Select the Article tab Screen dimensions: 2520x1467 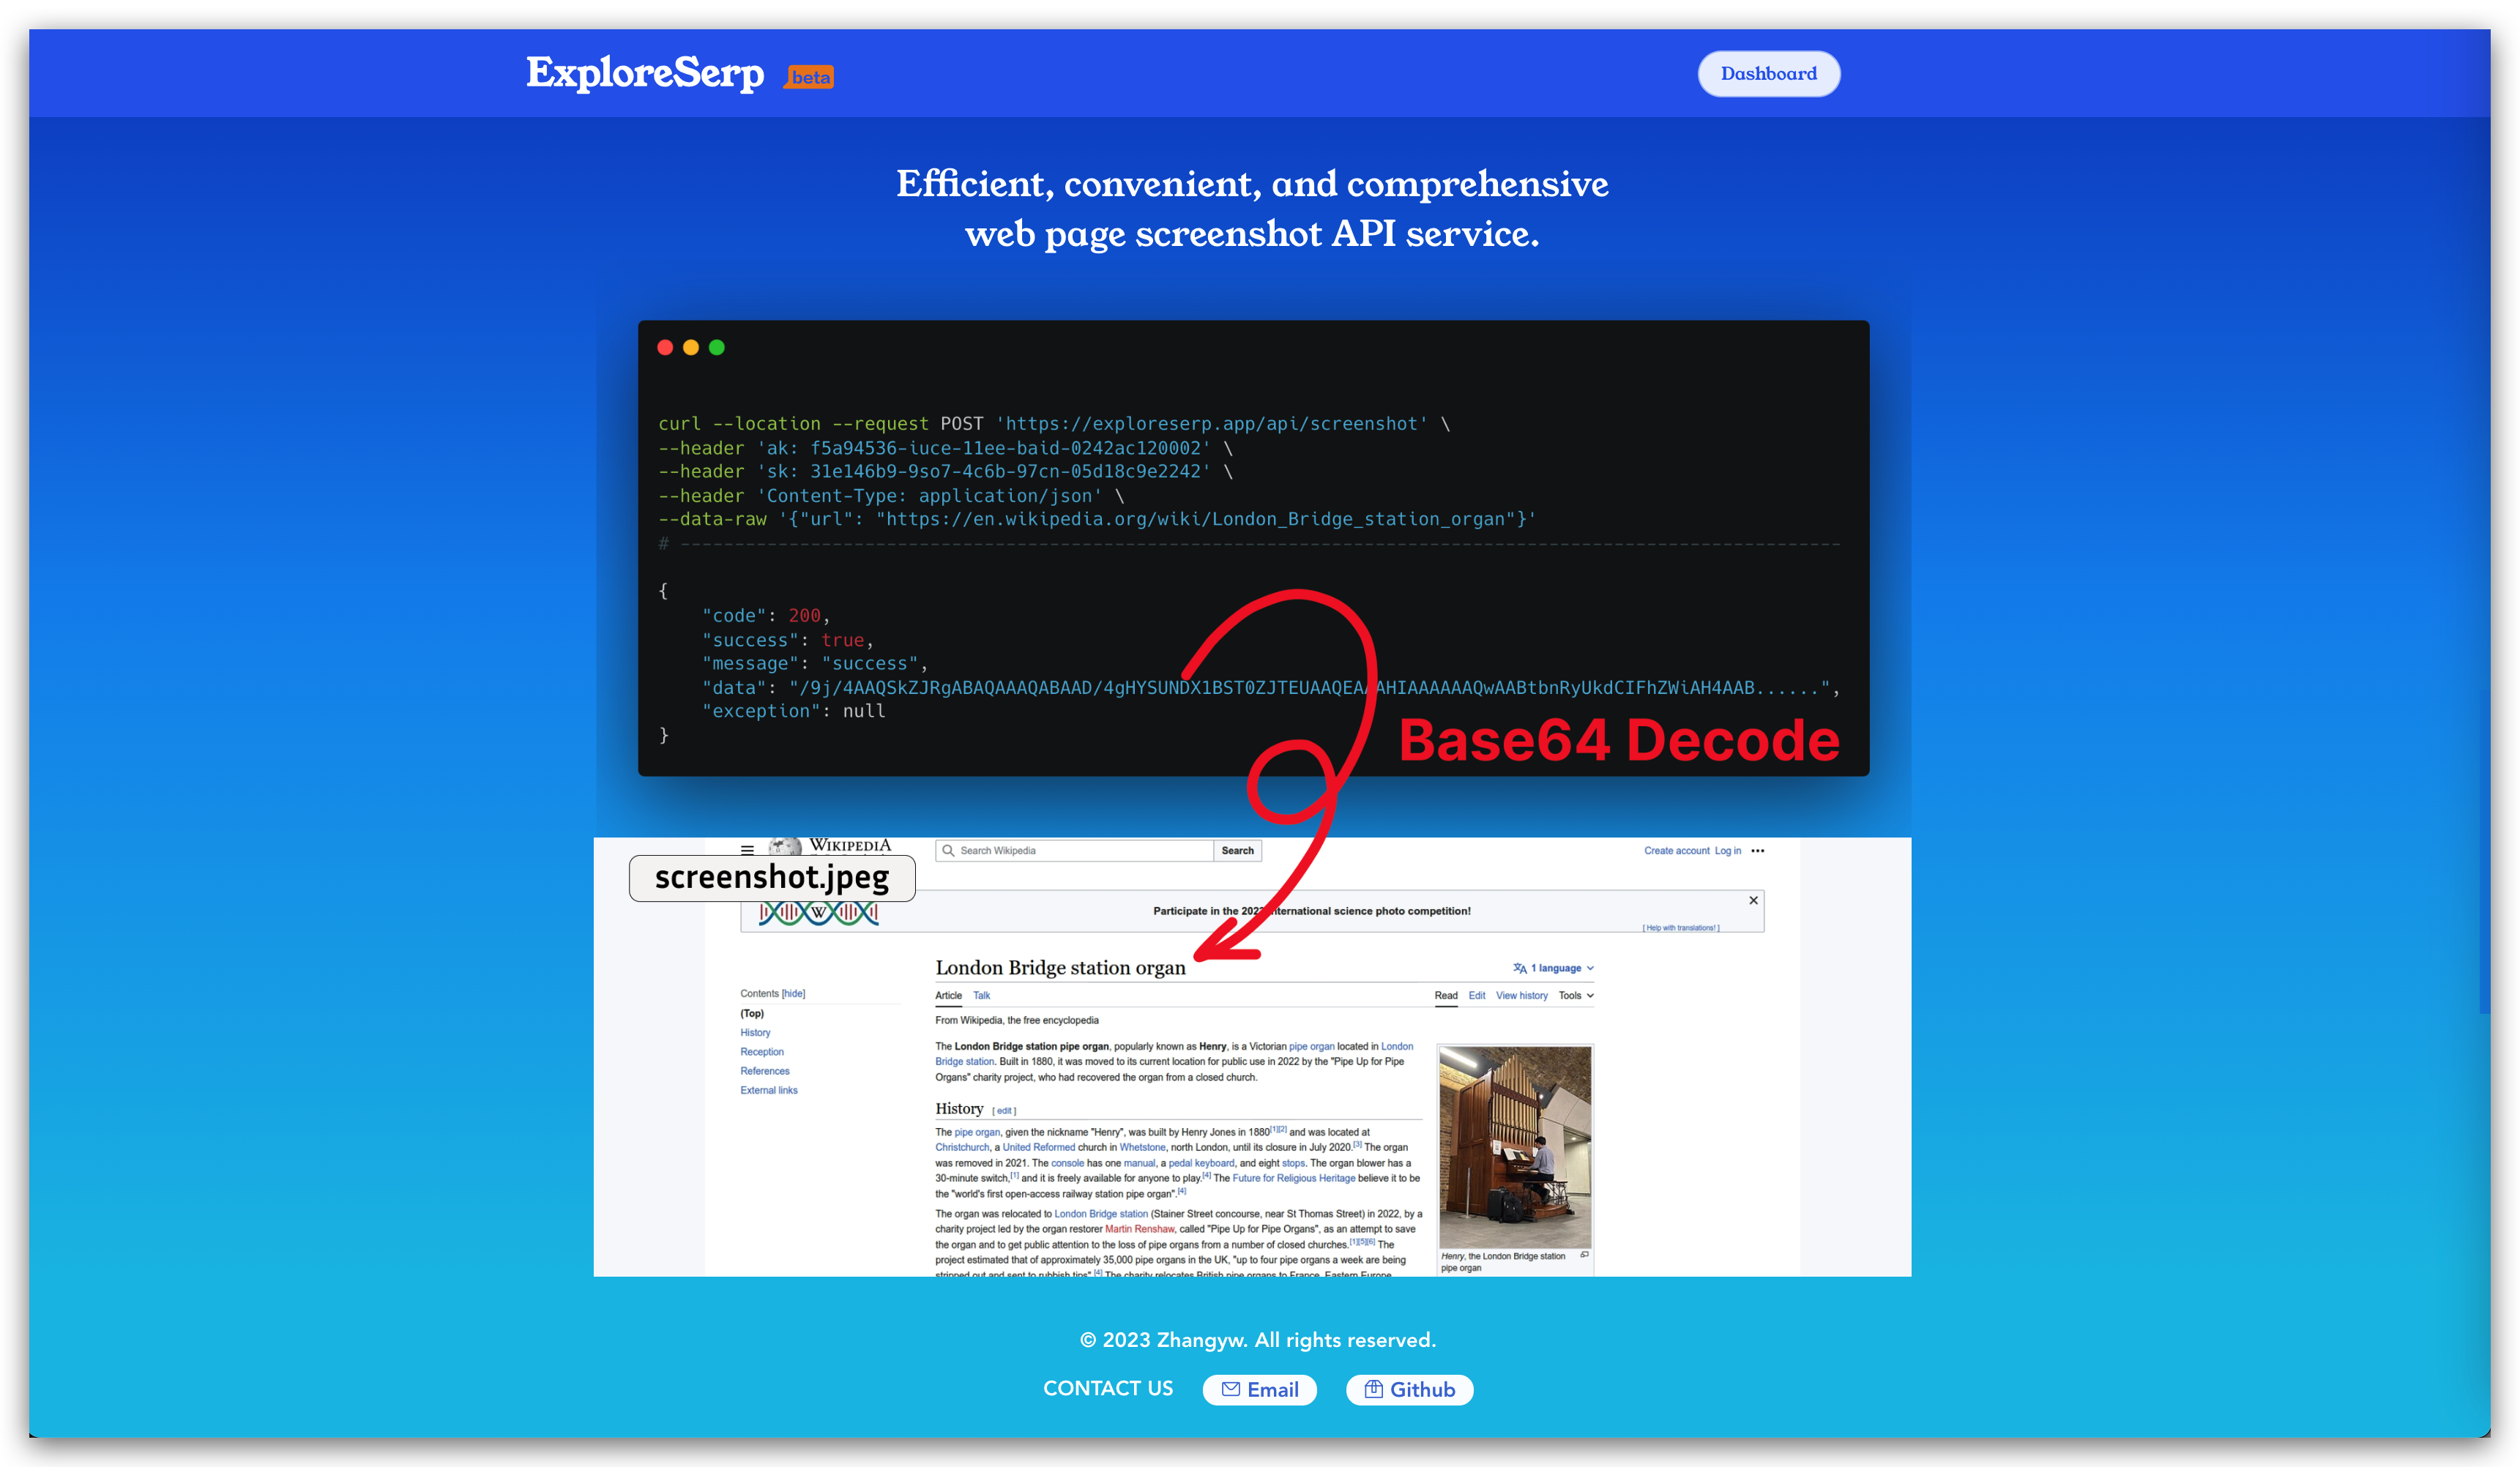(948, 996)
